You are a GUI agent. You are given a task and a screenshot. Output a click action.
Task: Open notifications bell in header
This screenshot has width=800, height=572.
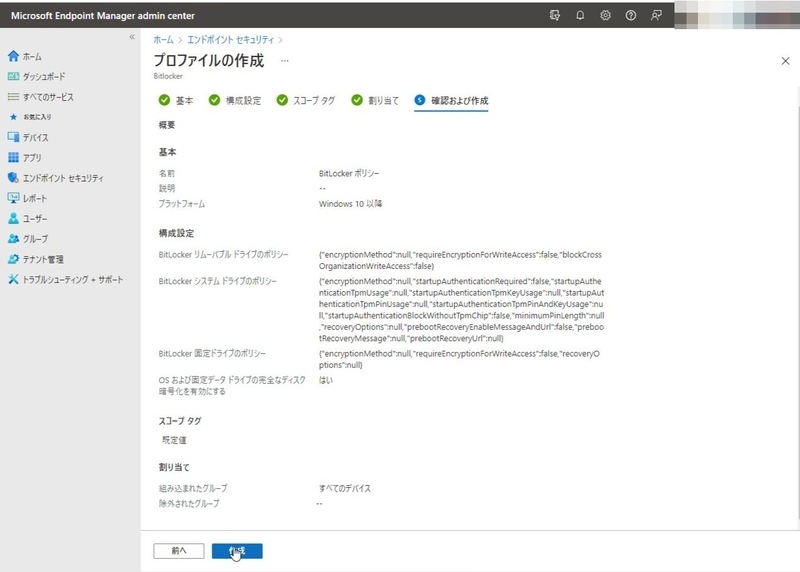[x=580, y=15]
